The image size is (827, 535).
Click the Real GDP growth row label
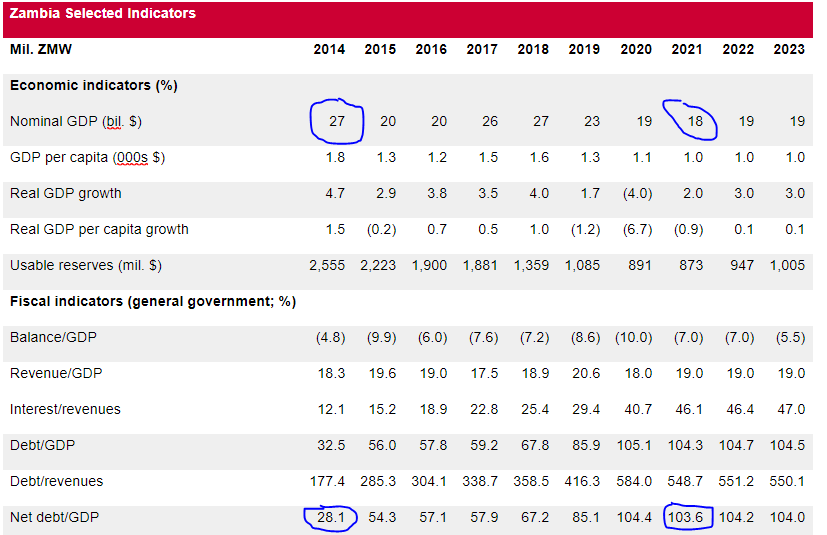click(x=65, y=193)
